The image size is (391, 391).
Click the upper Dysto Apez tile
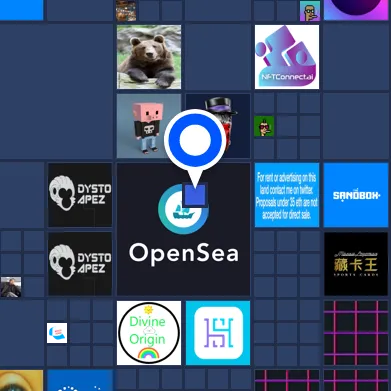pos(80,195)
